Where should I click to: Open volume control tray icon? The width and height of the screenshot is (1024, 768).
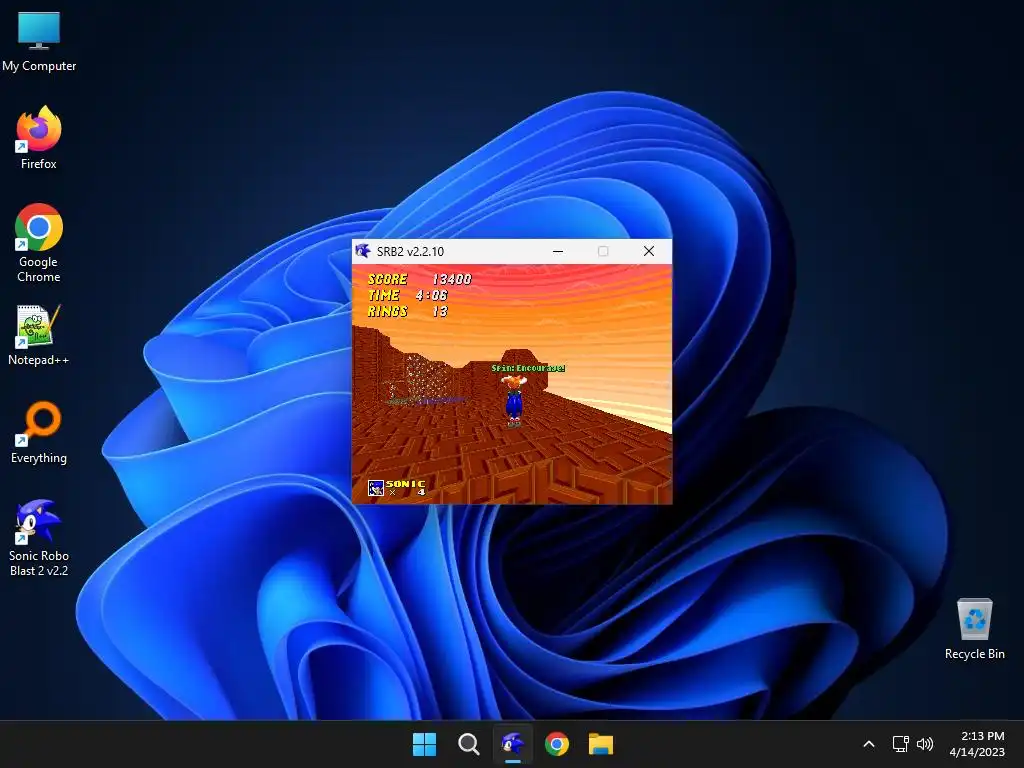925,744
